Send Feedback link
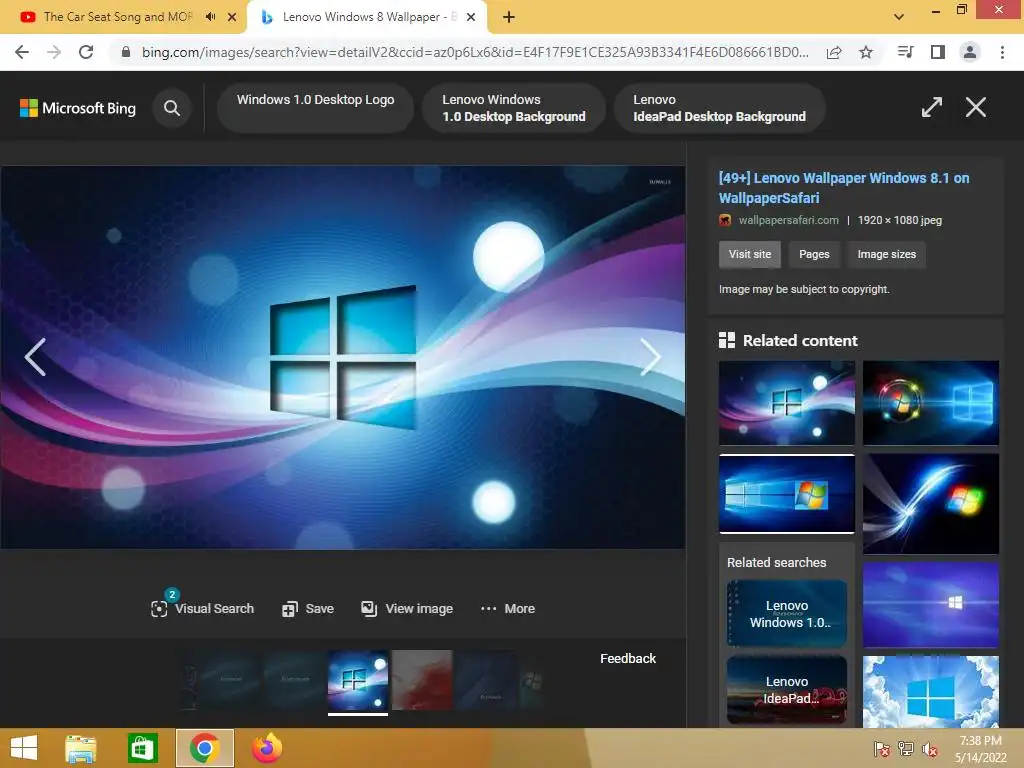Viewport: 1024px width, 768px height. pos(628,658)
